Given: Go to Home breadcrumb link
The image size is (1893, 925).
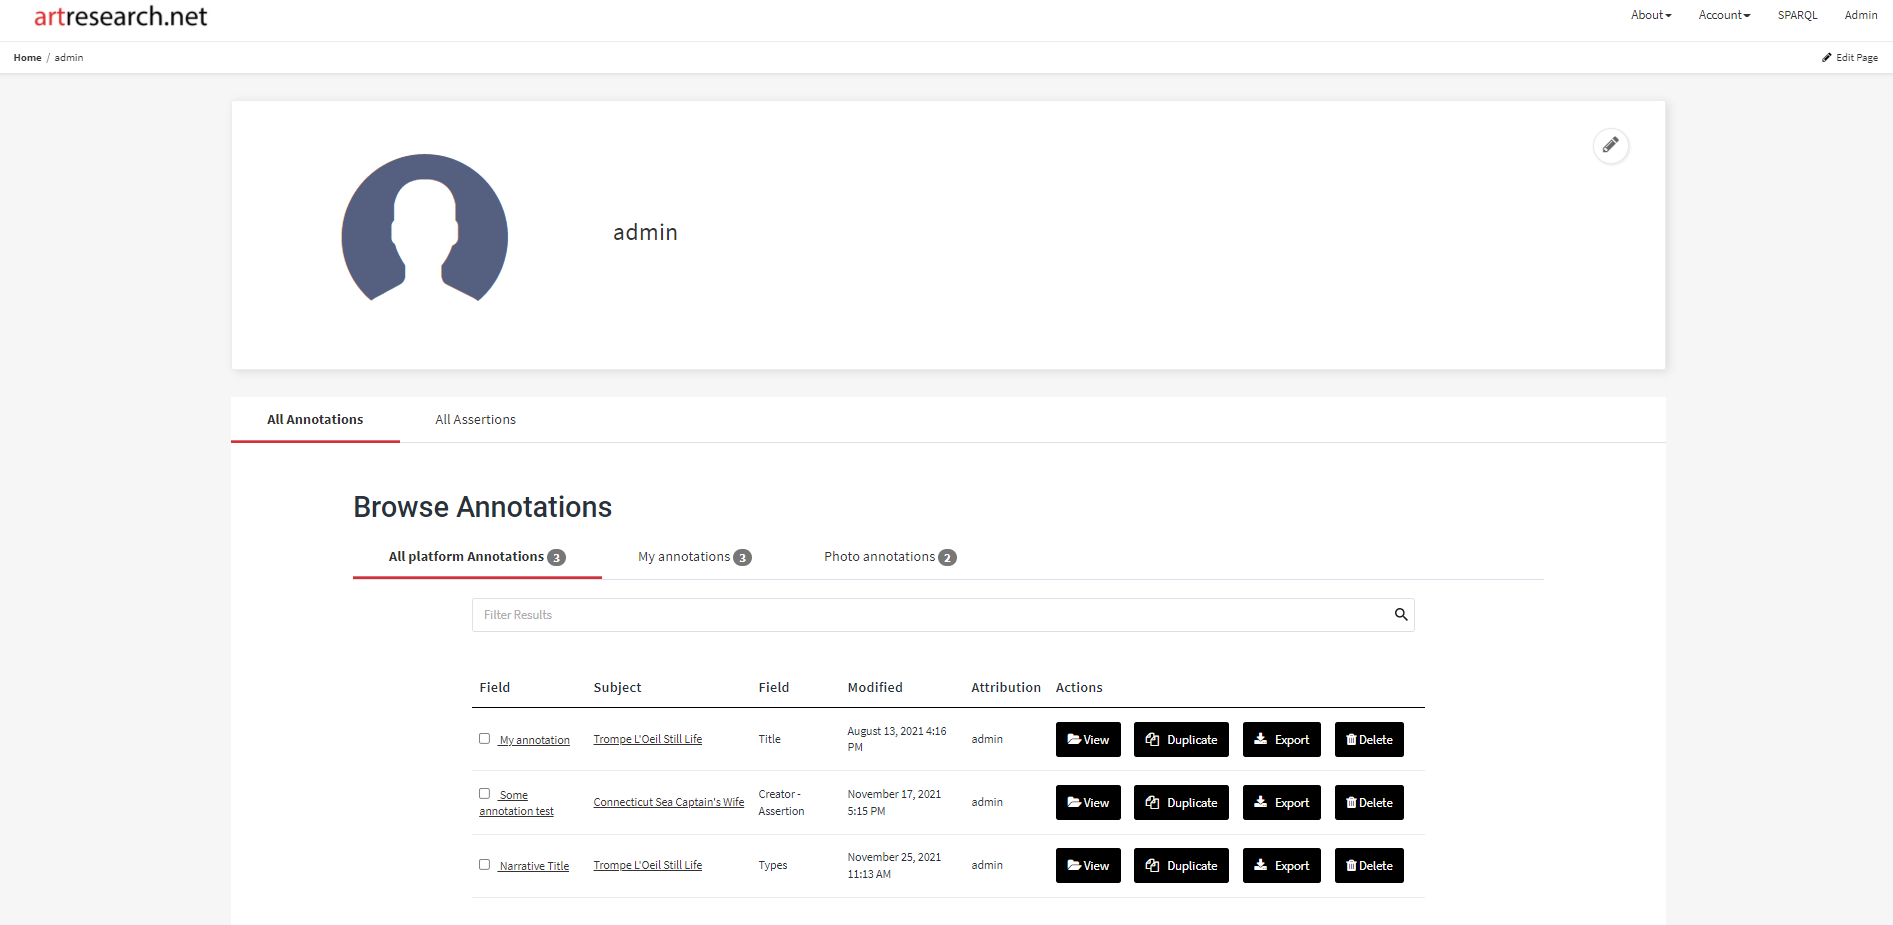Looking at the screenshot, I should pos(27,58).
